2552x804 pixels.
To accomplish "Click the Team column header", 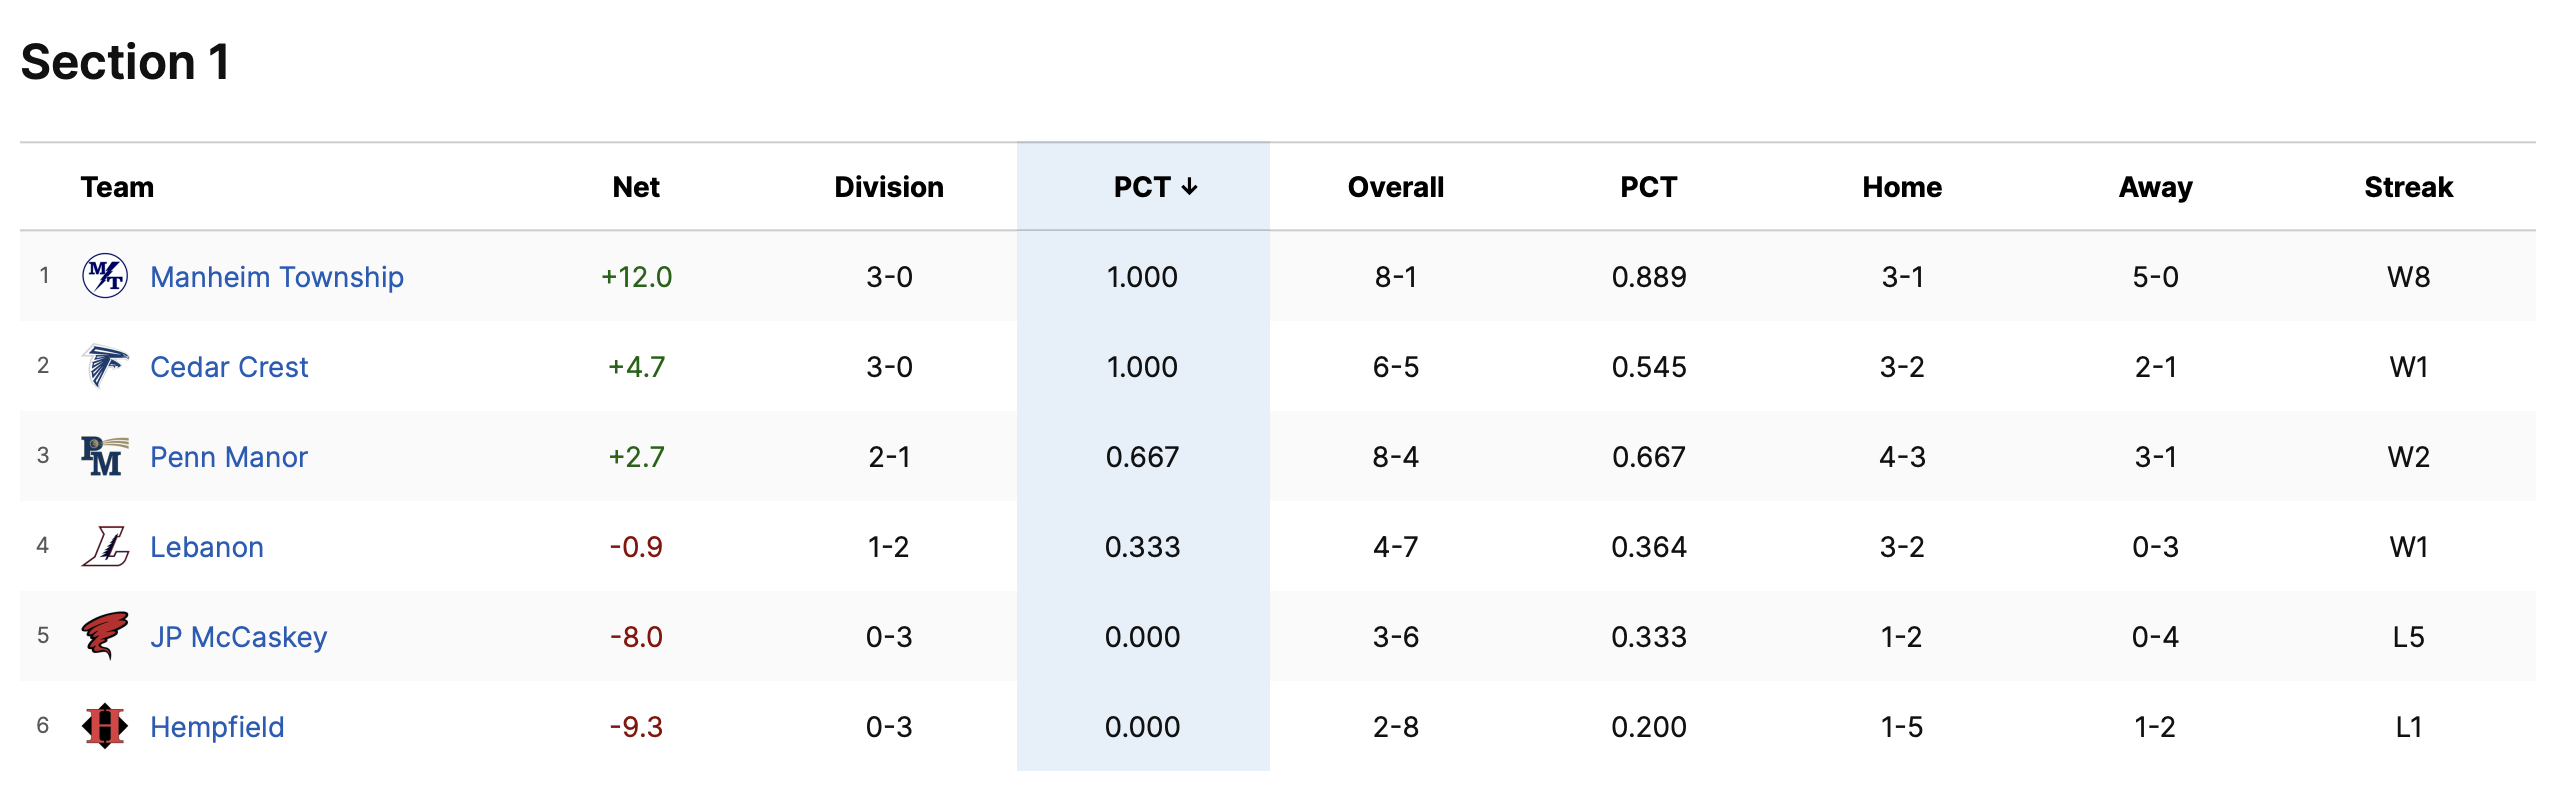I will pyautogui.click(x=117, y=187).
